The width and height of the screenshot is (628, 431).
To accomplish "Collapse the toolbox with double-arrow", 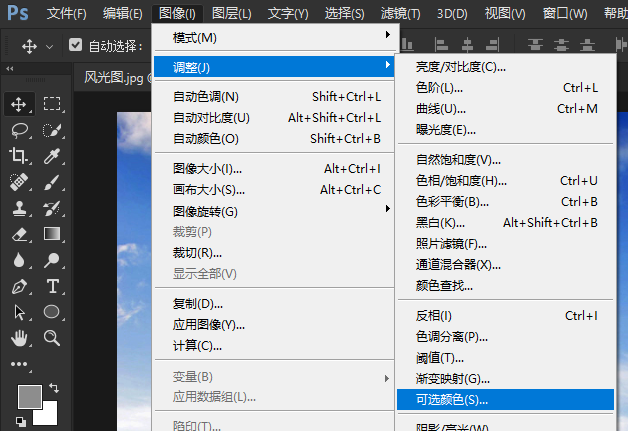I will point(10,69).
